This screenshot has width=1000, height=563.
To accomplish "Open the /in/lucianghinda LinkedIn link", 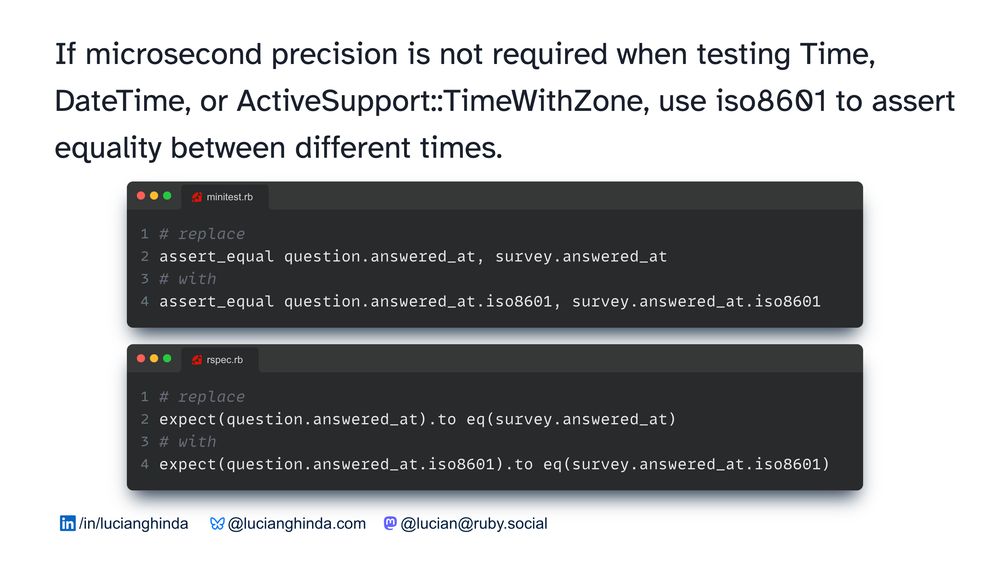I will point(133,523).
